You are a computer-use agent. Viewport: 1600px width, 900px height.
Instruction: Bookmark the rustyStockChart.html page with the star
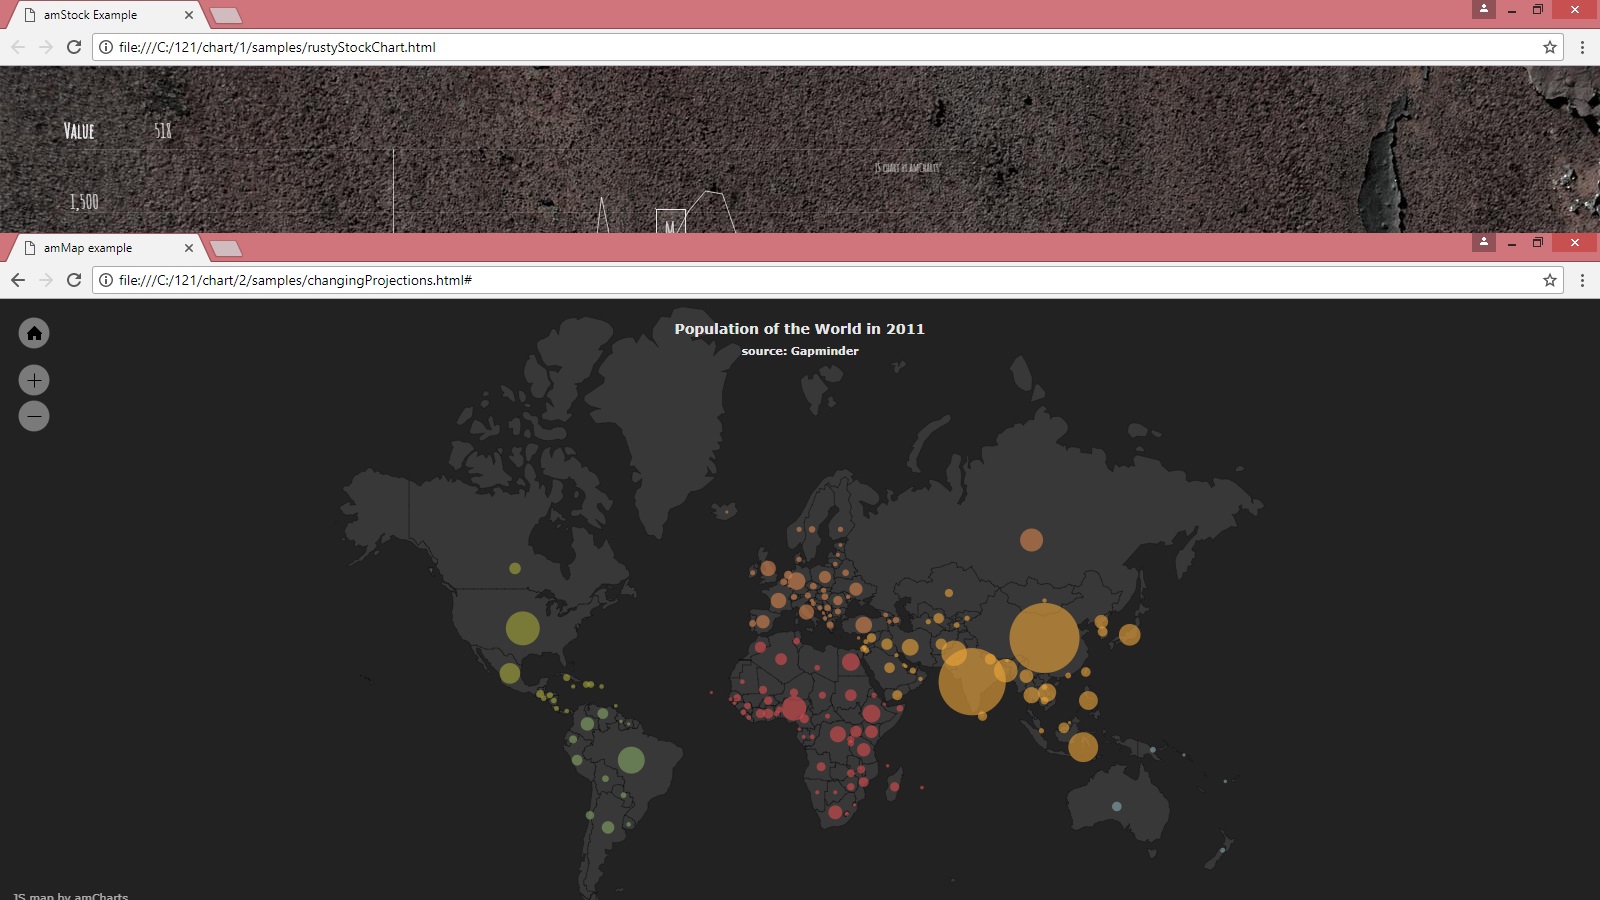(x=1550, y=47)
